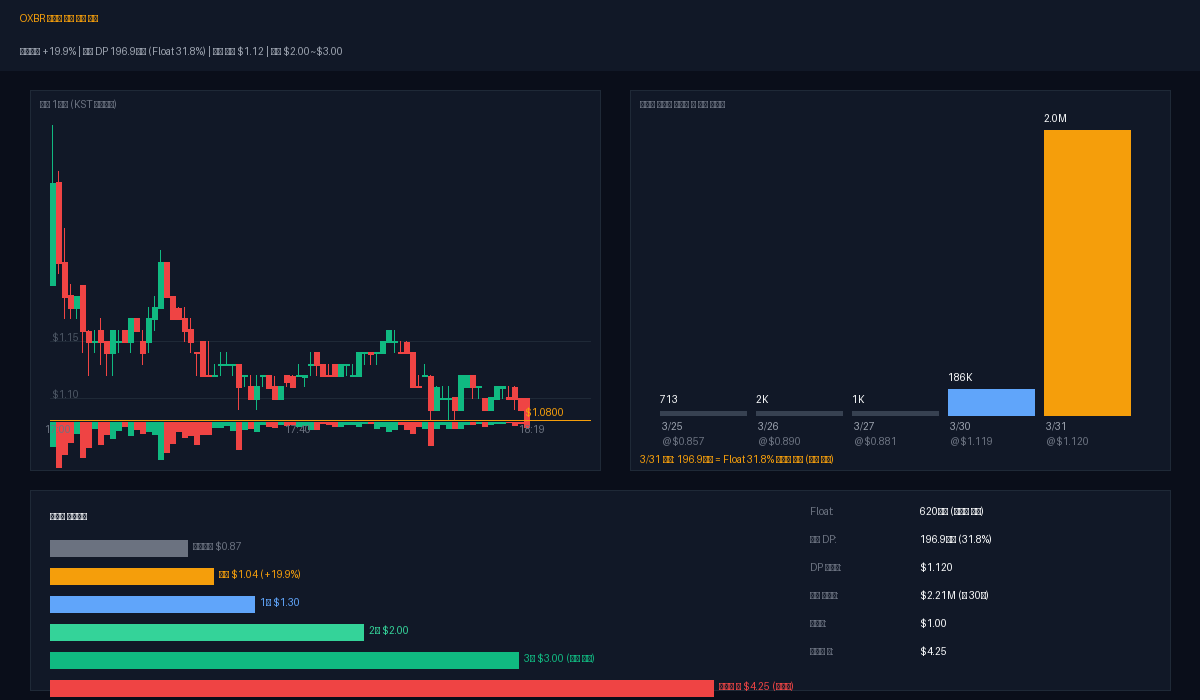The height and width of the screenshot is (700, 1200).
Task: Click the red $4.25 label
Action: pyautogui.click(x=756, y=687)
